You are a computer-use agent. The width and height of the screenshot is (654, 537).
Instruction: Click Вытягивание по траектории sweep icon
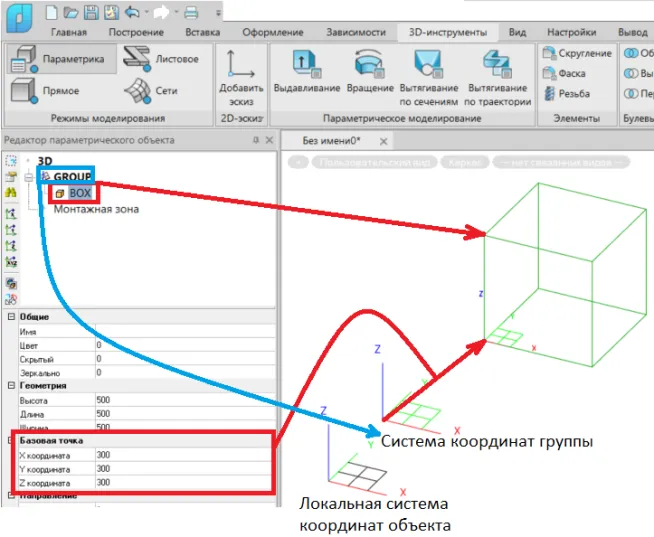pyautogui.click(x=490, y=64)
